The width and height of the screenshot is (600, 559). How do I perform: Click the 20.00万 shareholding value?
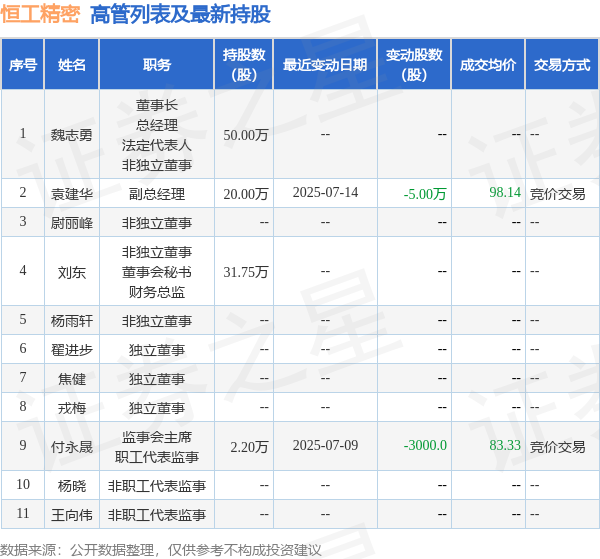click(x=246, y=194)
